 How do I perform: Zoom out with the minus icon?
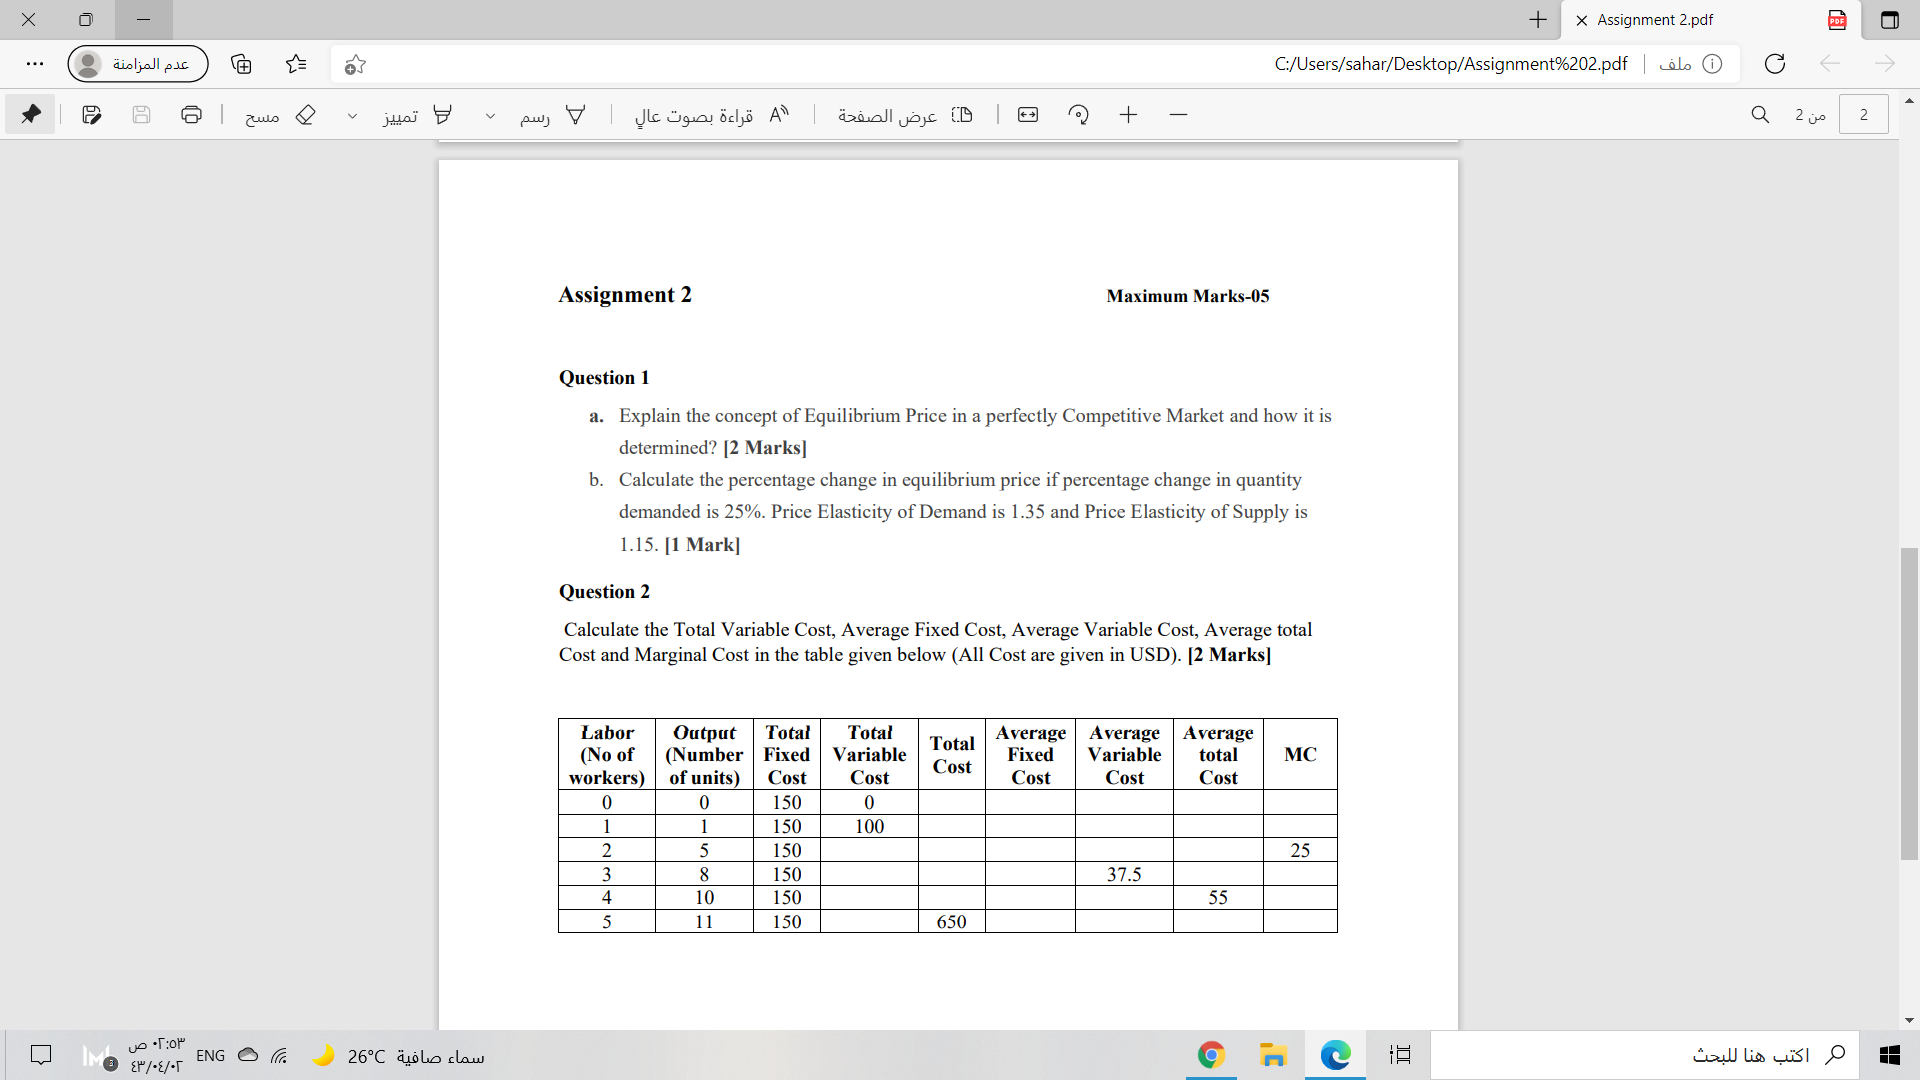1178,115
